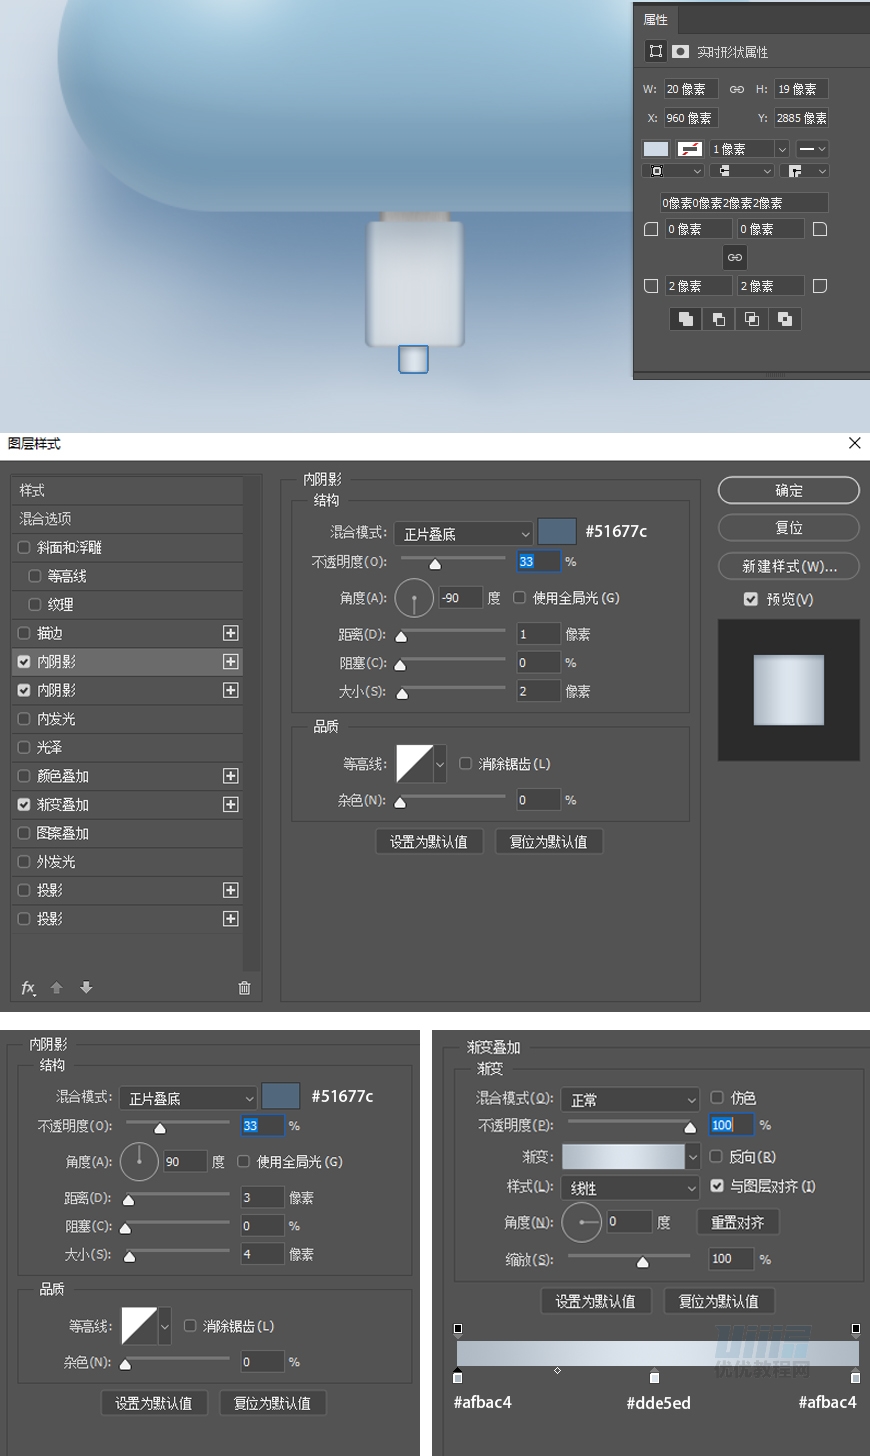Click the gradient overlay 不透明度(P) slider handle
The height and width of the screenshot is (1456, 870).
click(x=690, y=1128)
